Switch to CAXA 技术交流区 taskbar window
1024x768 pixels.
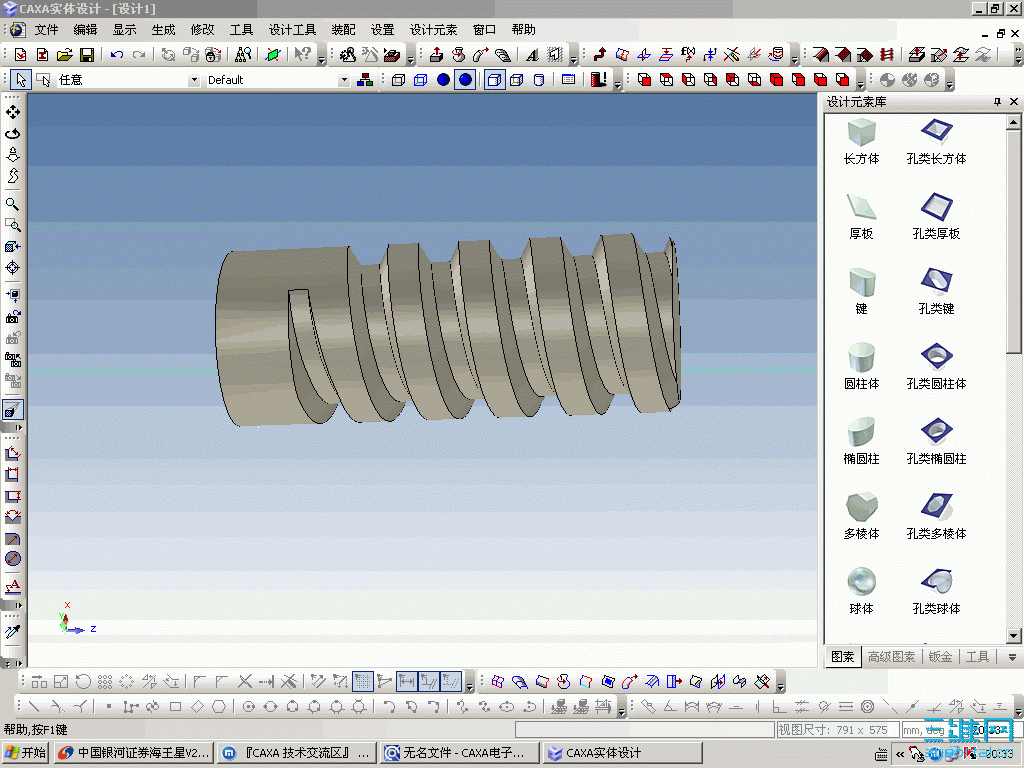[297, 753]
